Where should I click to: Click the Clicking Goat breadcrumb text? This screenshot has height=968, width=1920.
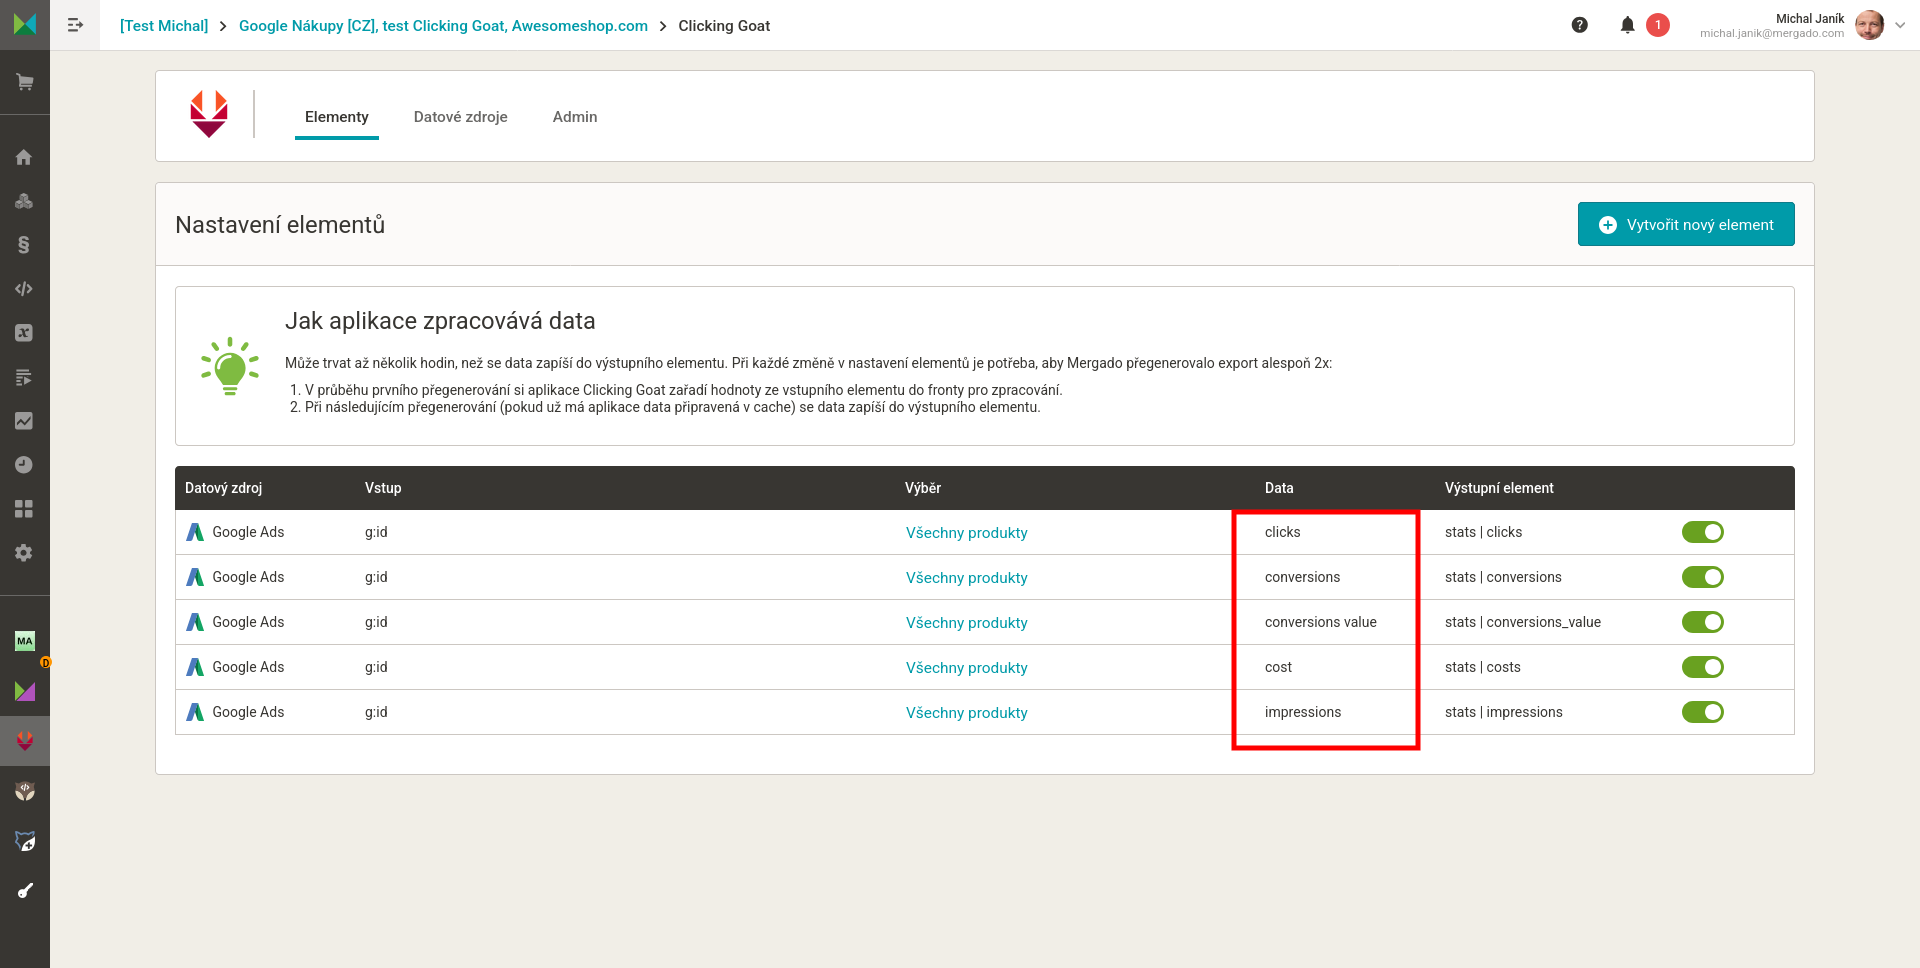pyautogui.click(x=724, y=26)
